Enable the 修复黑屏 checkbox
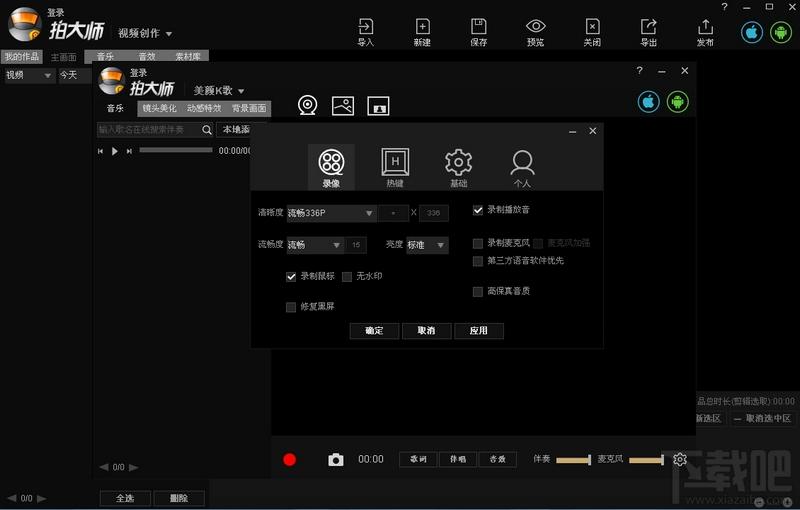Screen dimensions: 800x510 291,307
